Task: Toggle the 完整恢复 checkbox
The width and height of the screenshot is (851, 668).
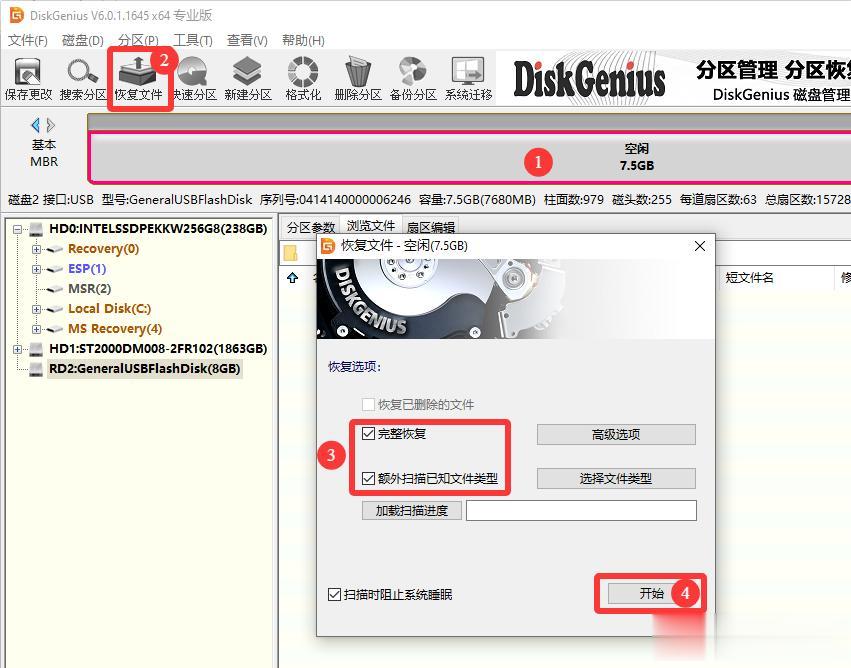Action: 369,433
